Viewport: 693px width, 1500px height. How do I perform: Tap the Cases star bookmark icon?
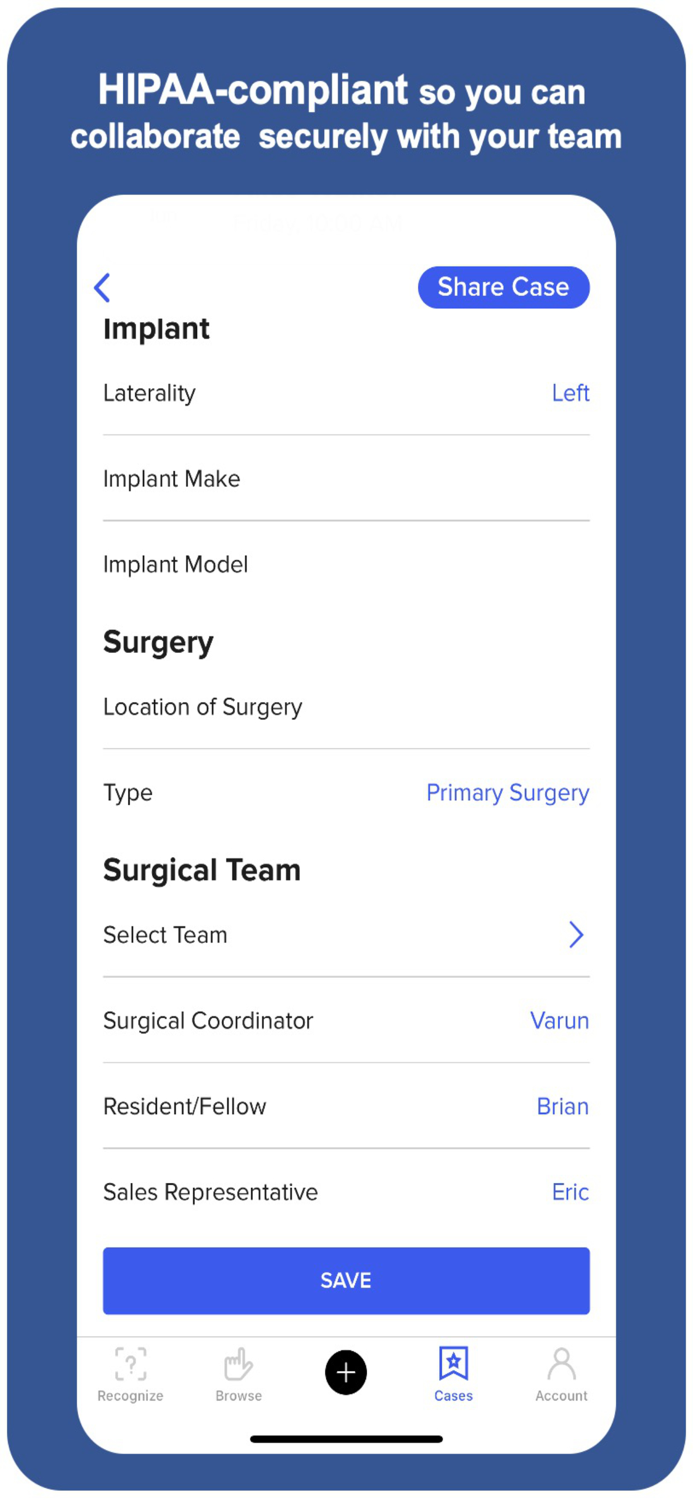point(453,1362)
